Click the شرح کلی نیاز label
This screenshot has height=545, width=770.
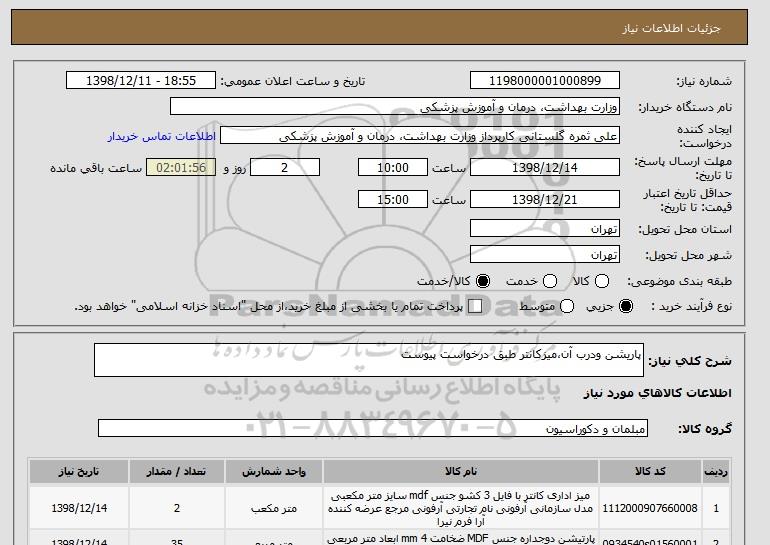tap(690, 361)
